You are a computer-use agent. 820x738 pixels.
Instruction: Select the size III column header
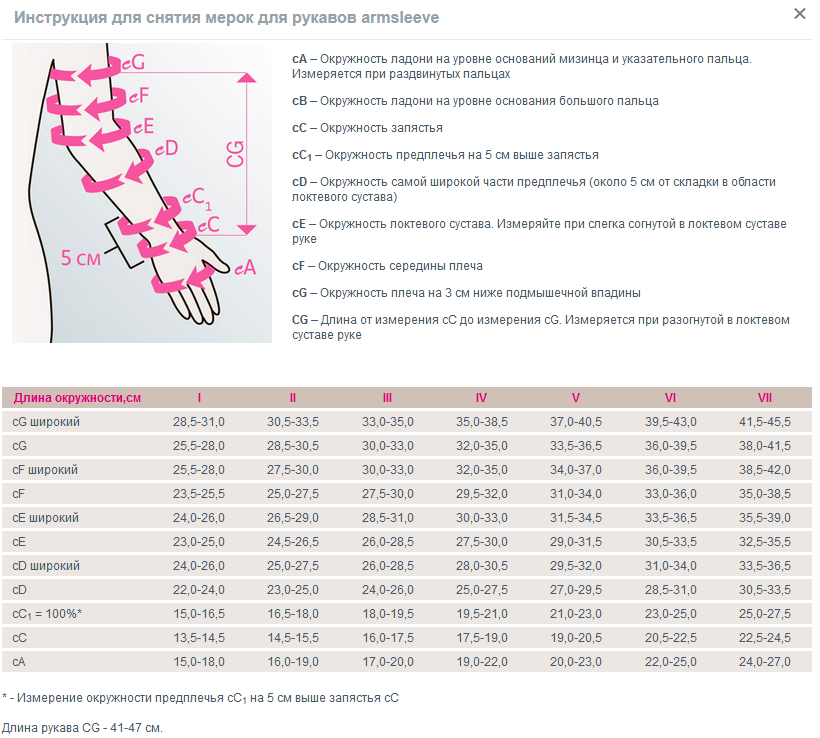(387, 397)
